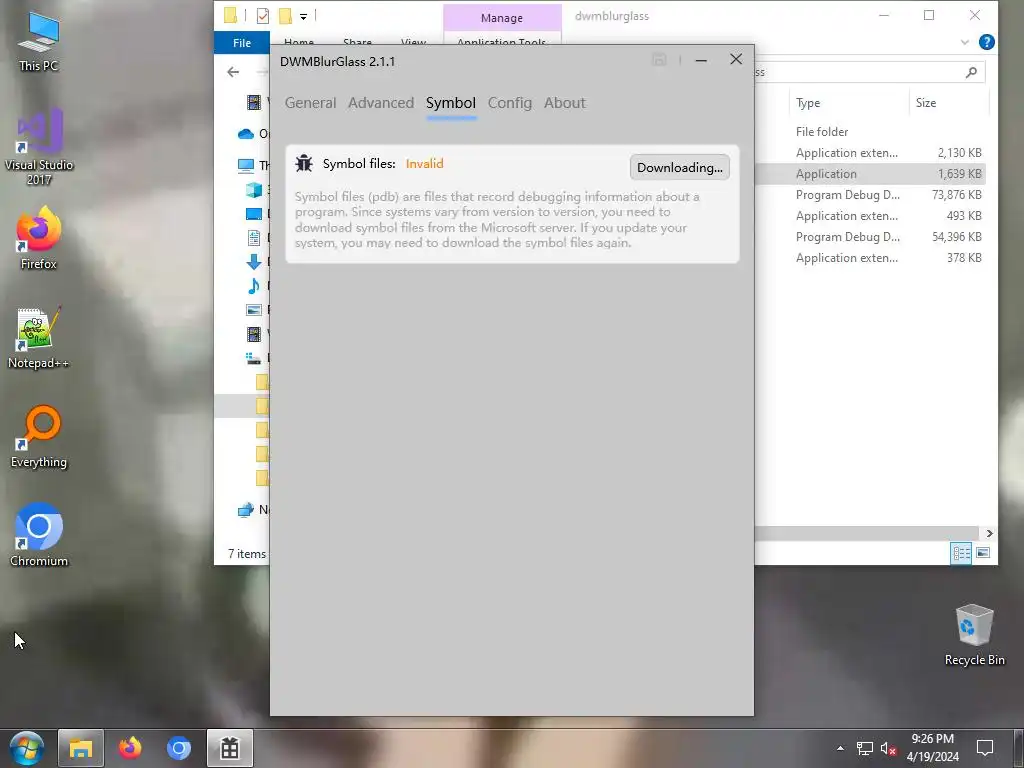Click the DWMBlurGlass taskbar button
This screenshot has width=1024, height=768.
point(230,748)
